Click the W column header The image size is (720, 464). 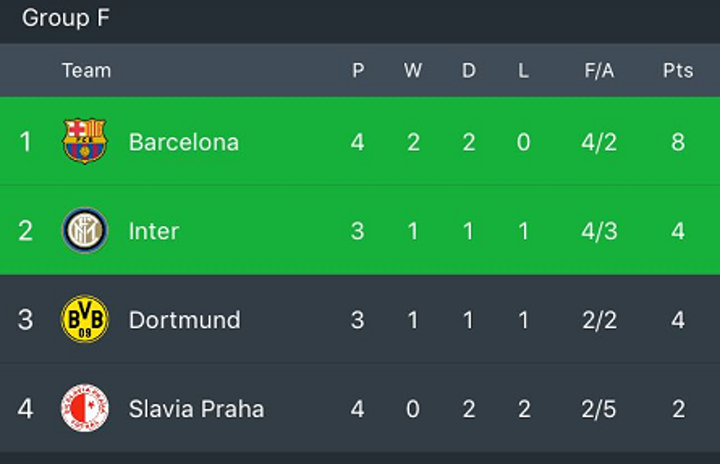click(413, 70)
